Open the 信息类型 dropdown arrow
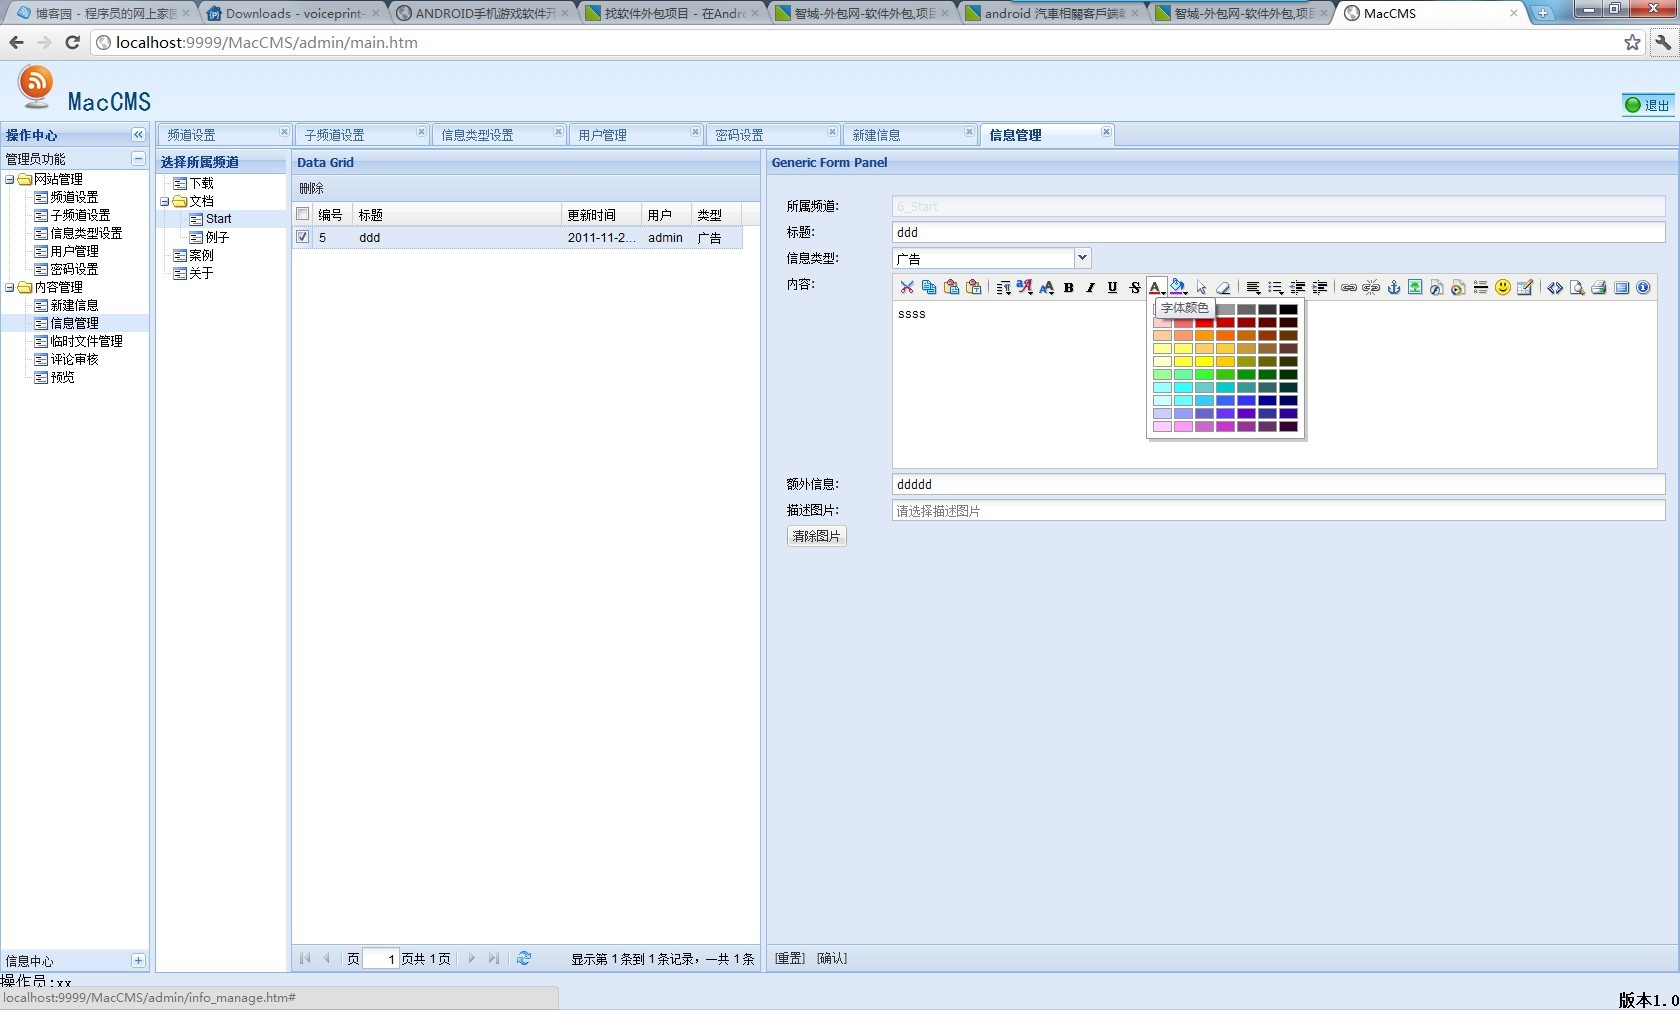 point(1082,258)
